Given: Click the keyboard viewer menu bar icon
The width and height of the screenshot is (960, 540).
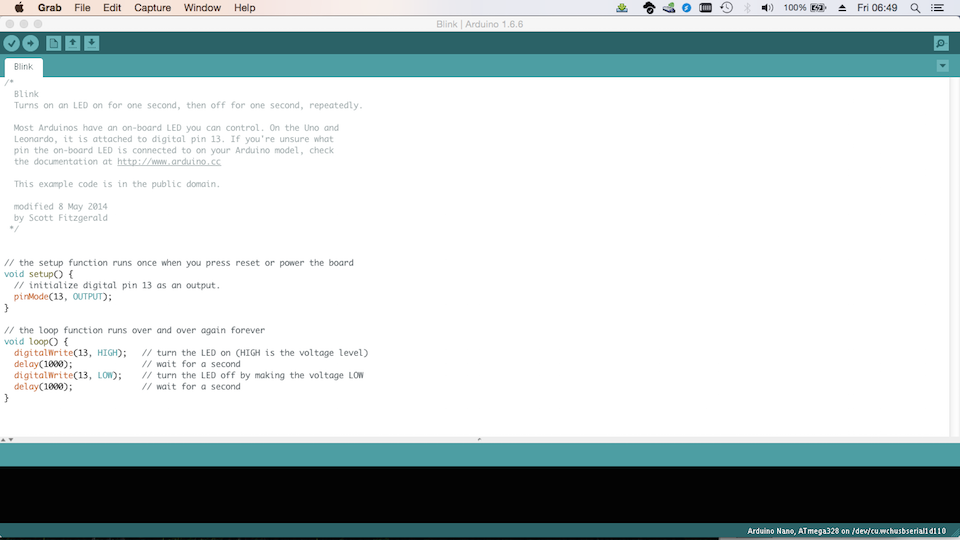Looking at the screenshot, I should pyautogui.click(x=705, y=8).
